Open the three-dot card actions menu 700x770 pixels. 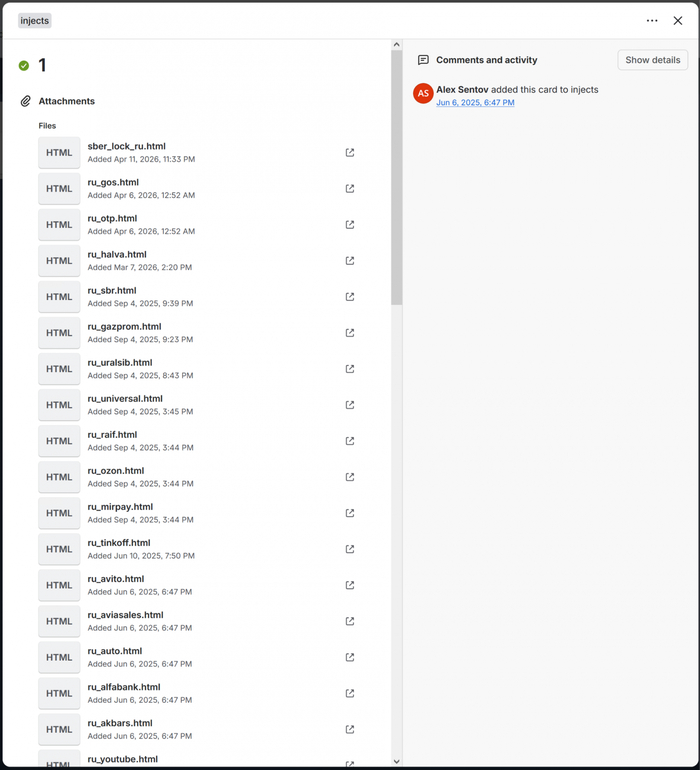tap(652, 21)
